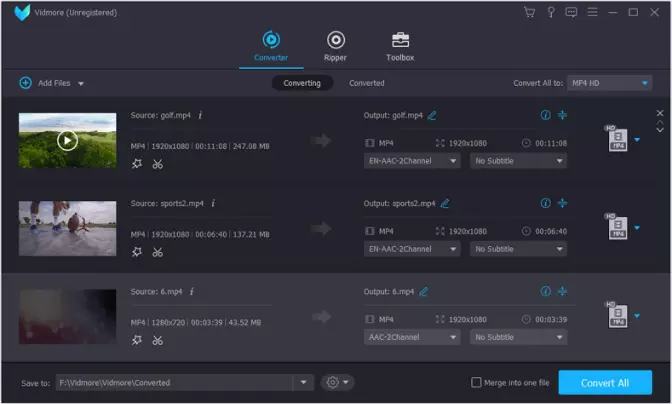Open the Toolbox tab

pos(400,46)
